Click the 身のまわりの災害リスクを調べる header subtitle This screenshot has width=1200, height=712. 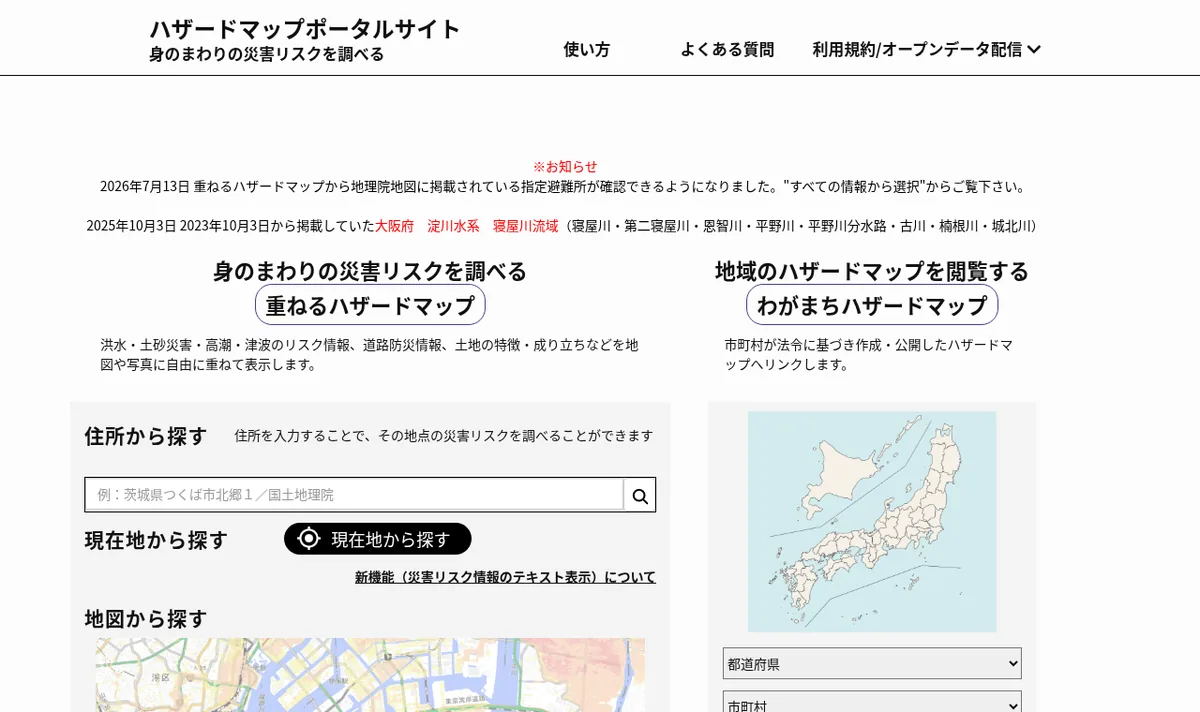tap(267, 54)
